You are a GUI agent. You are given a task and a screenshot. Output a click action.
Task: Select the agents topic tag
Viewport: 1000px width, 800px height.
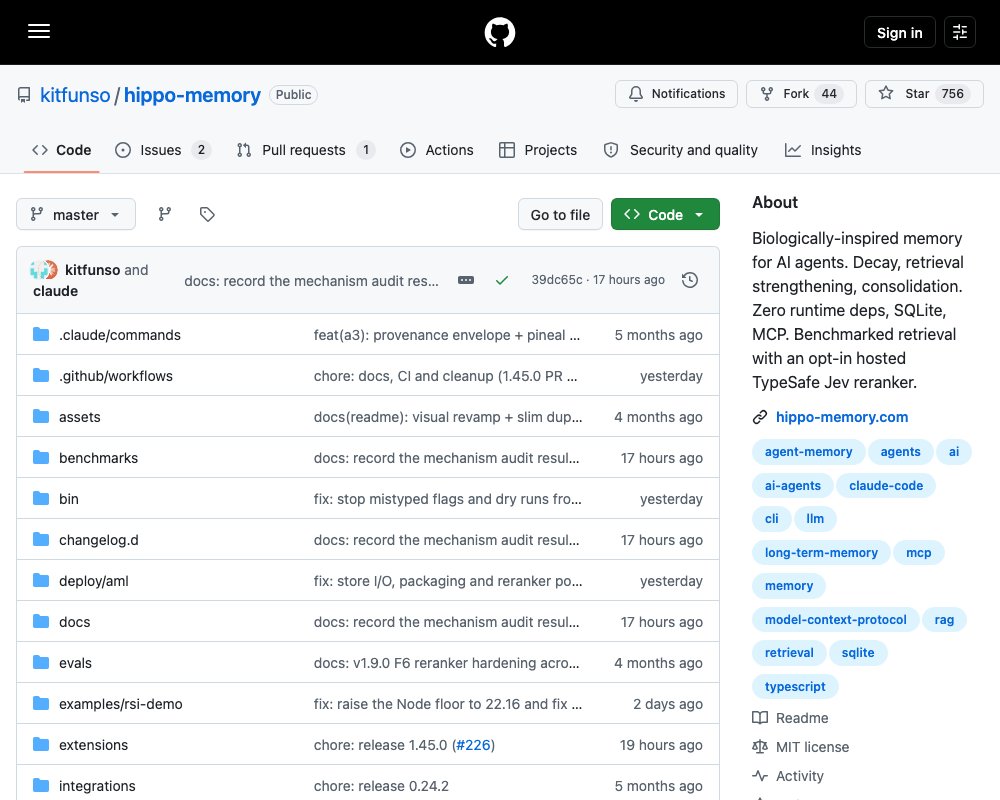[900, 452]
